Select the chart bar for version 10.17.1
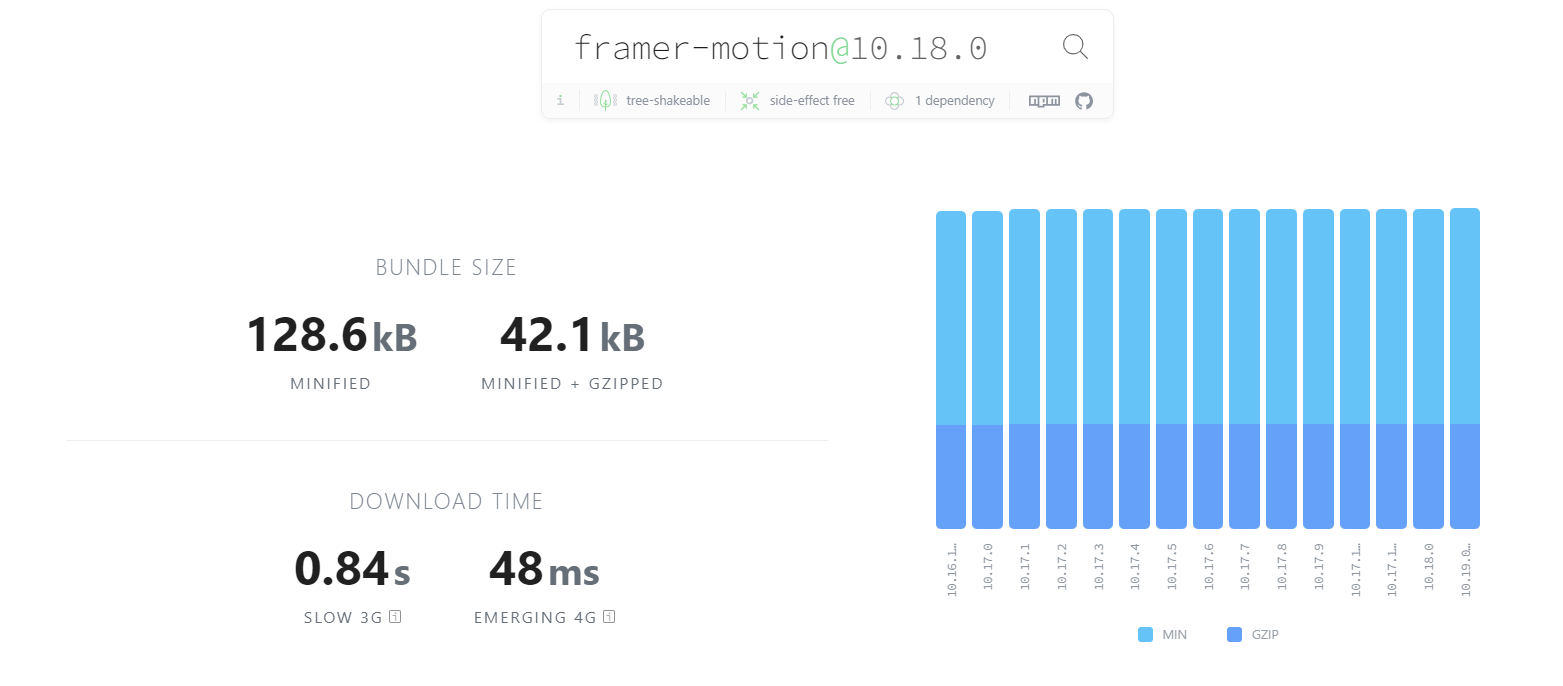The image size is (1563, 686). [1024, 368]
